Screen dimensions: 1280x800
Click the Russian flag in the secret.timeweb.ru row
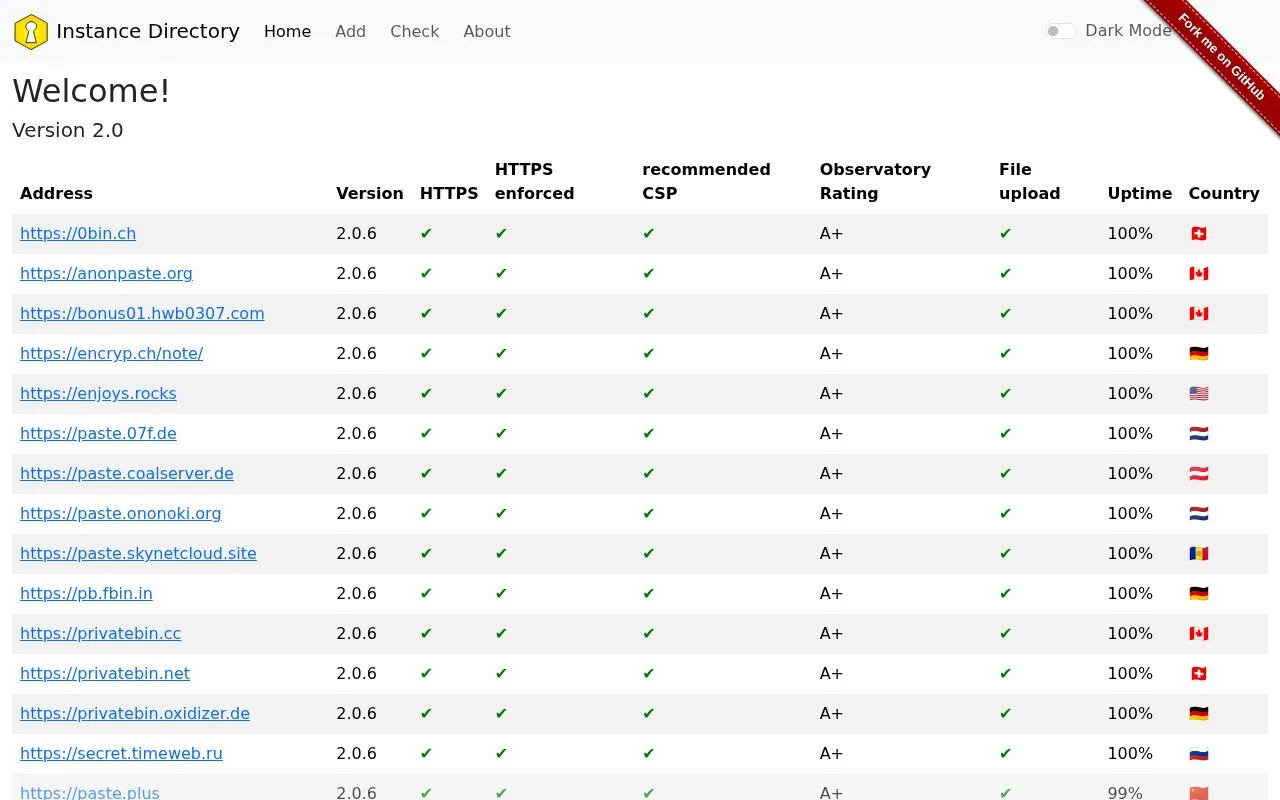click(1198, 753)
